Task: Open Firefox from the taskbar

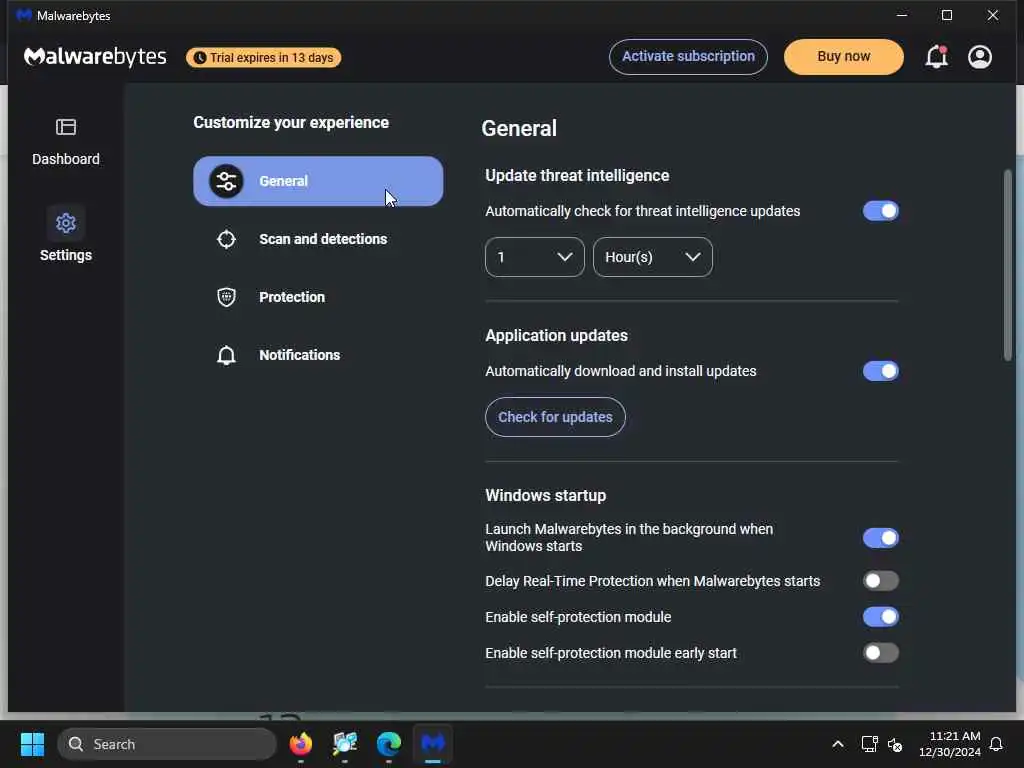Action: point(300,744)
